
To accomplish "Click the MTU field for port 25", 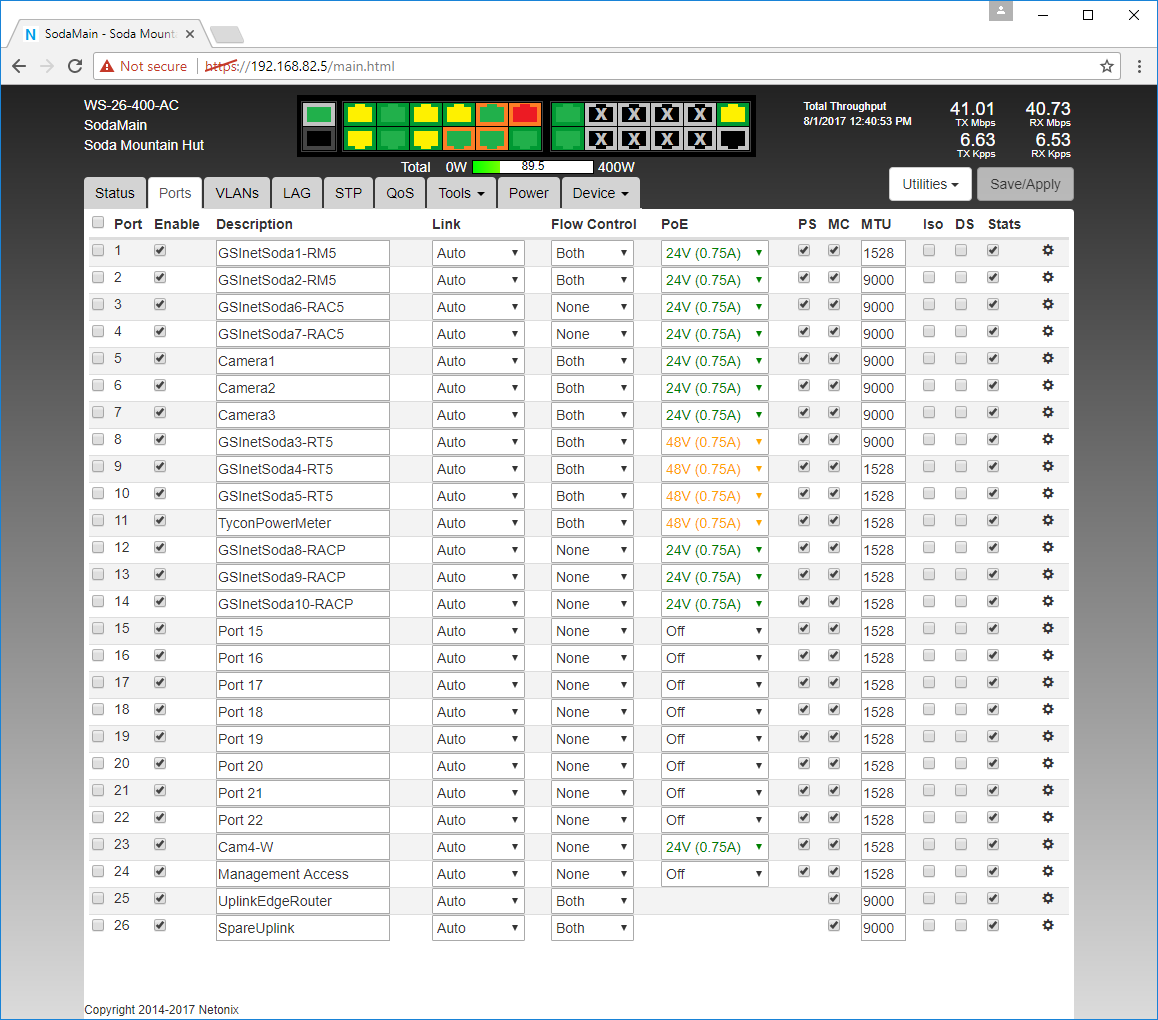I will pos(882,901).
